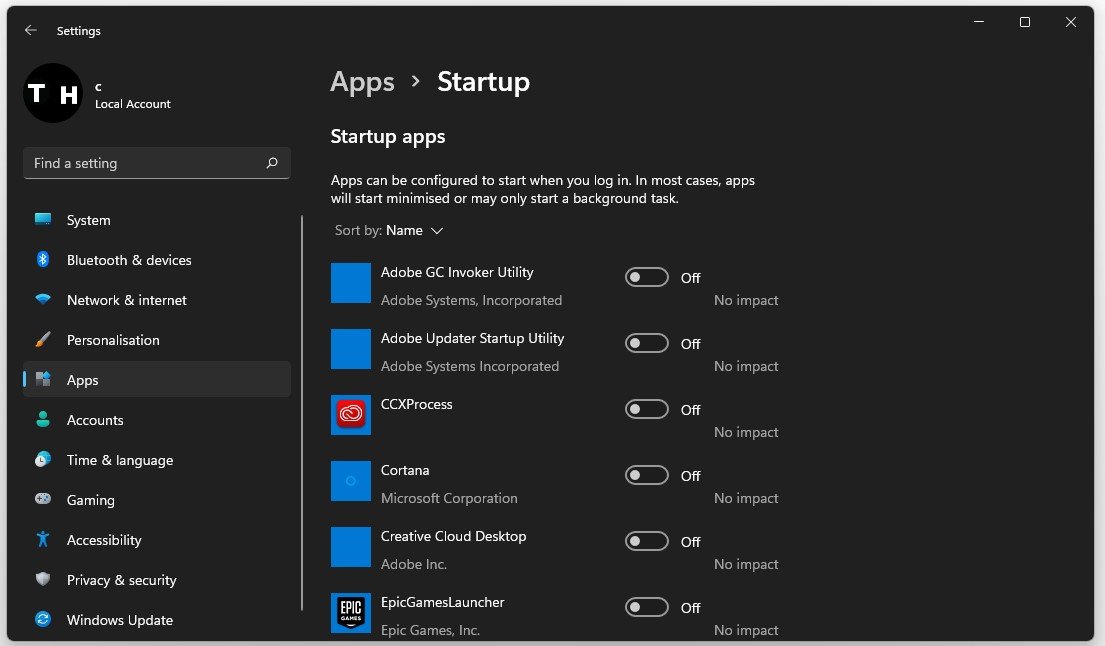Click the Accounts person icon
1105x646 pixels.
click(43, 420)
